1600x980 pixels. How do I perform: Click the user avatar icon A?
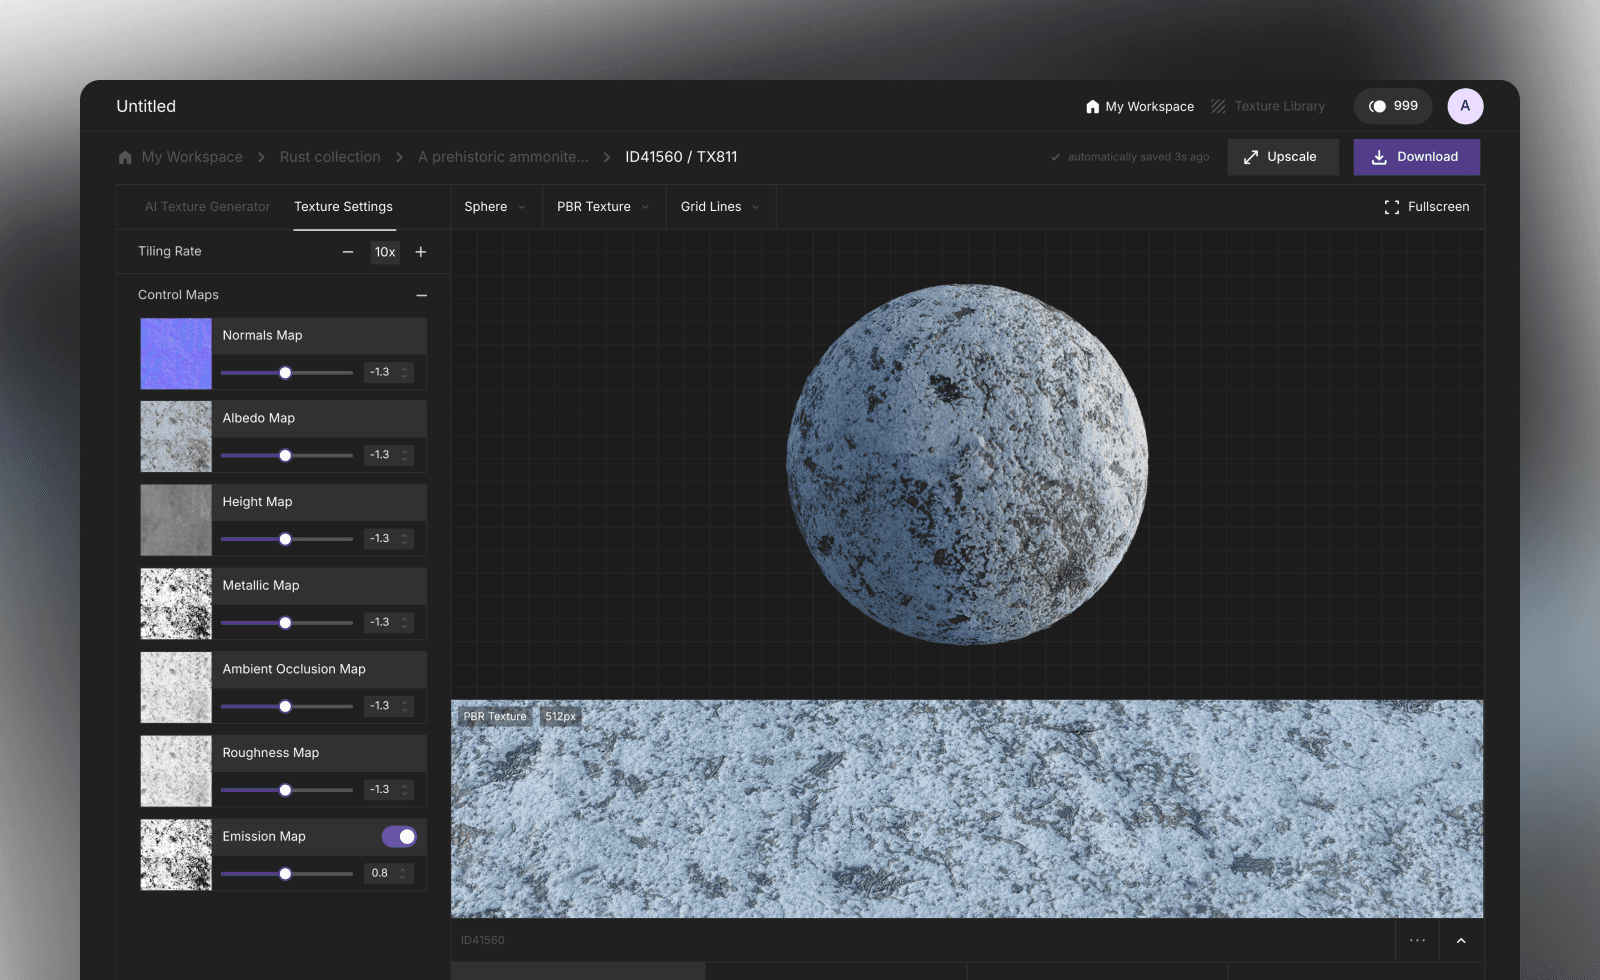1465,106
